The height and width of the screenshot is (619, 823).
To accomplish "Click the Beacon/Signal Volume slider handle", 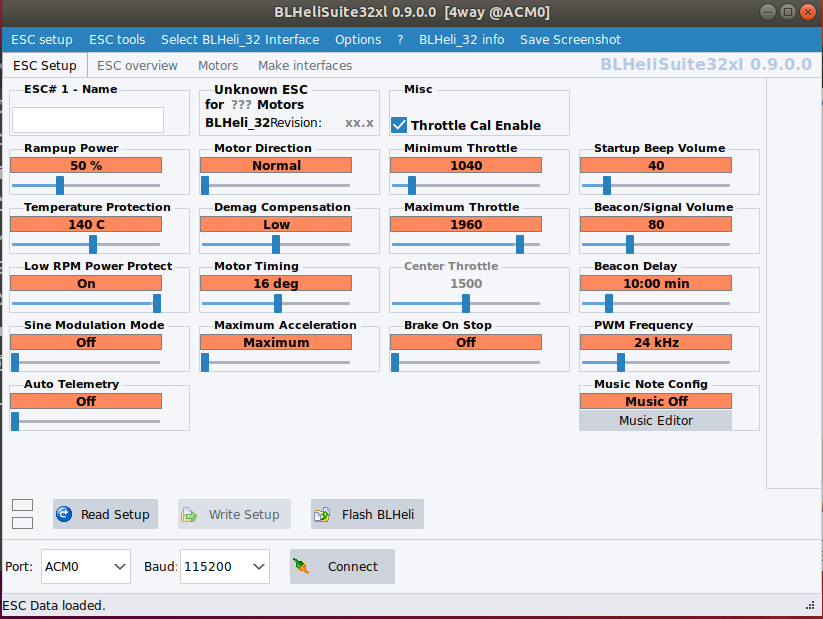I will tap(630, 244).
